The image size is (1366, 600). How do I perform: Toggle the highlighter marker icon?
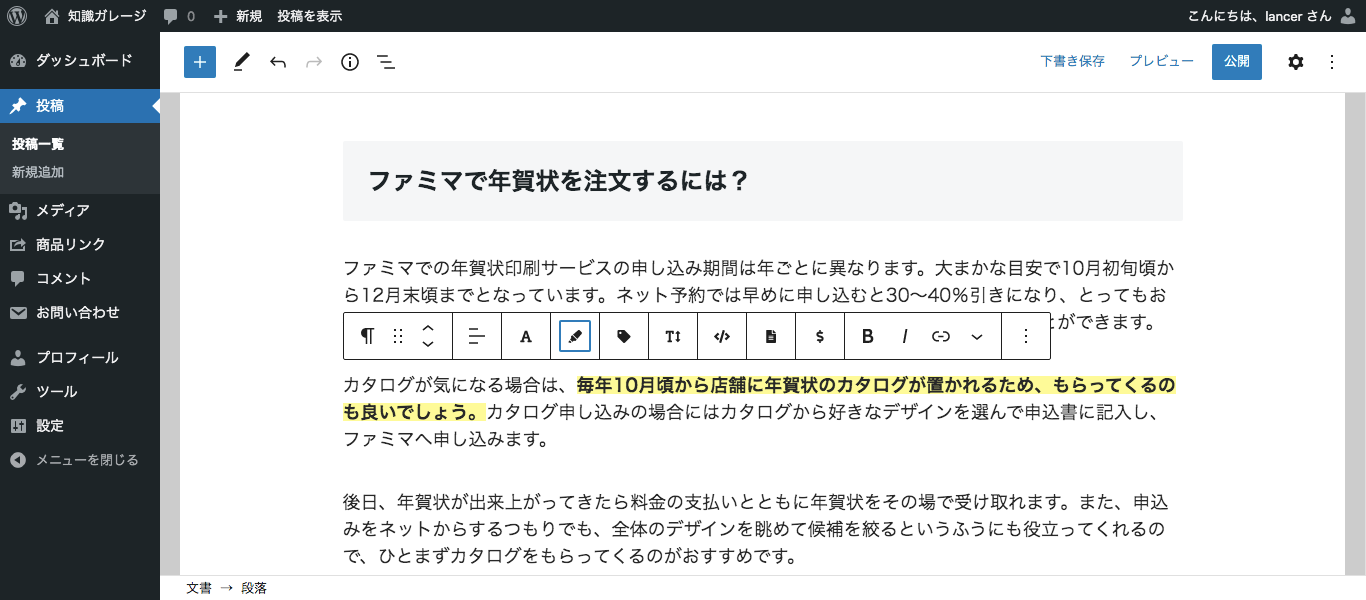575,336
